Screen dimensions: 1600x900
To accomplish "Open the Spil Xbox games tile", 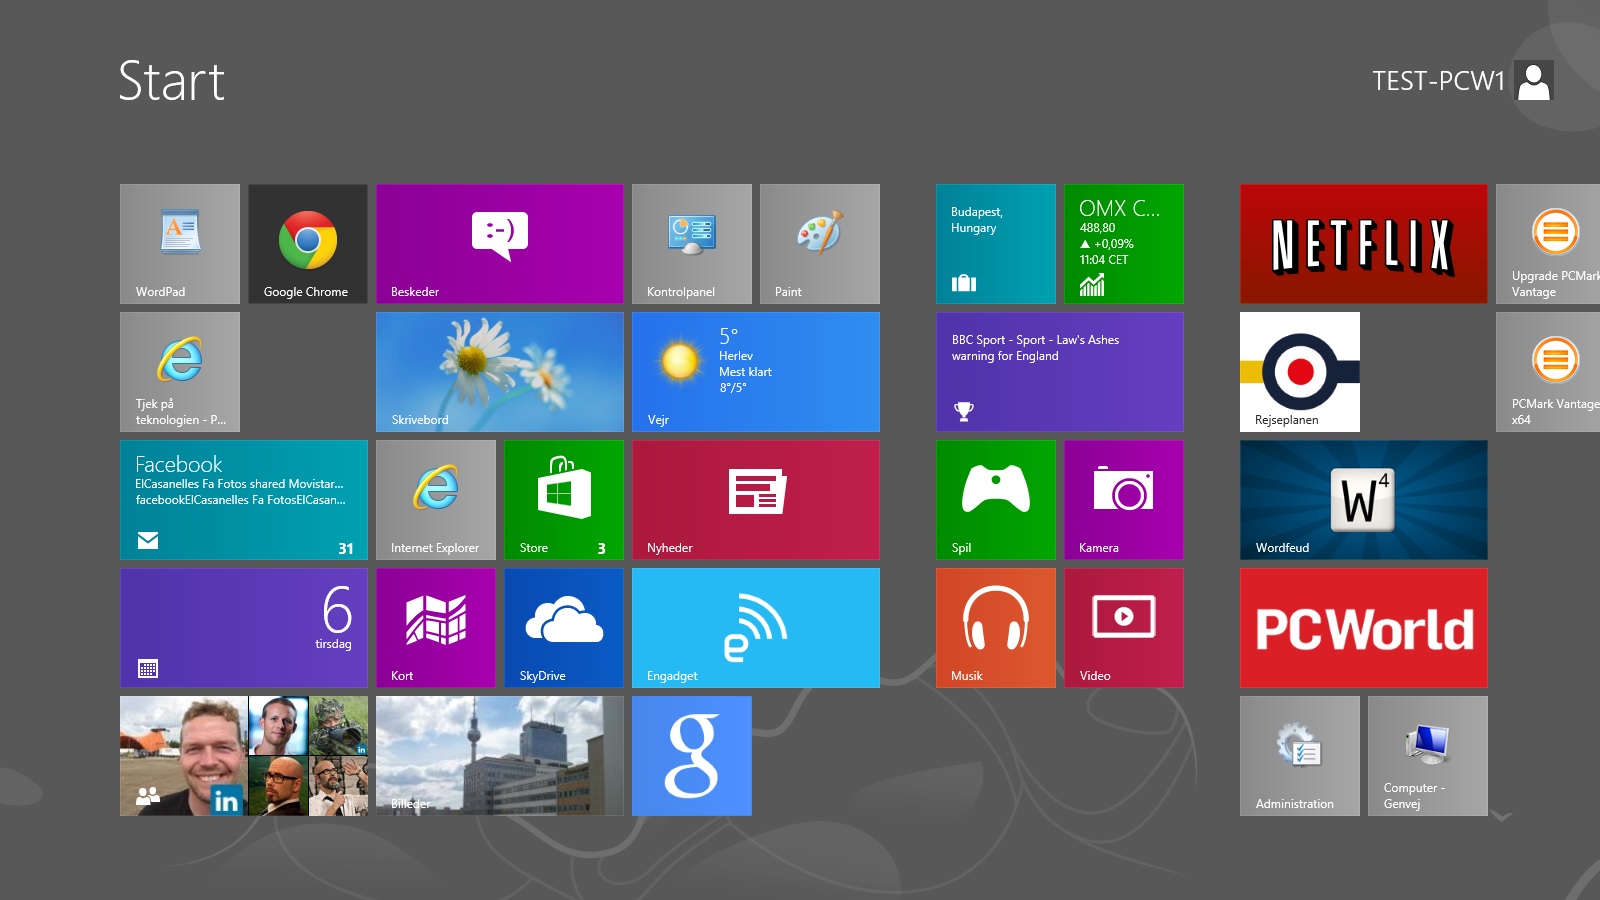I will click(995, 499).
